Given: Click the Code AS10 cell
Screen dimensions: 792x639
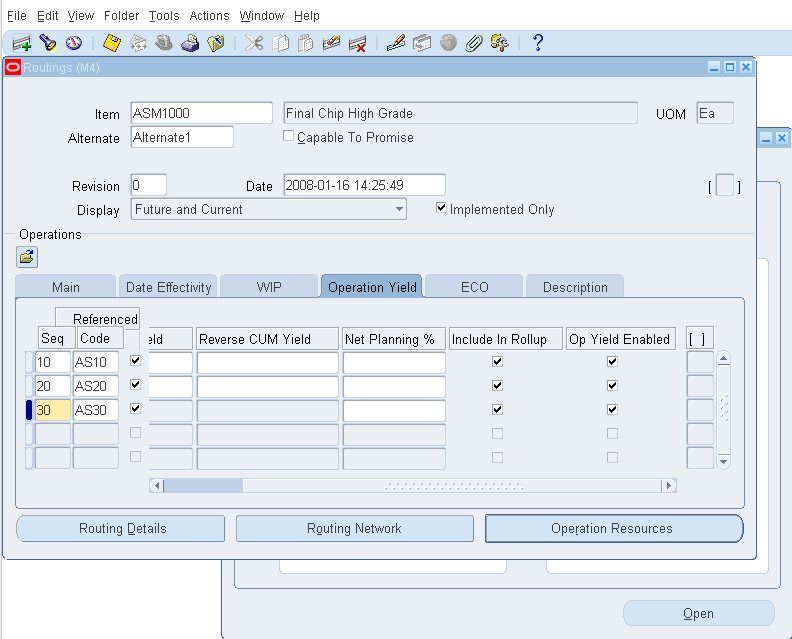Looking at the screenshot, I should pos(96,362).
